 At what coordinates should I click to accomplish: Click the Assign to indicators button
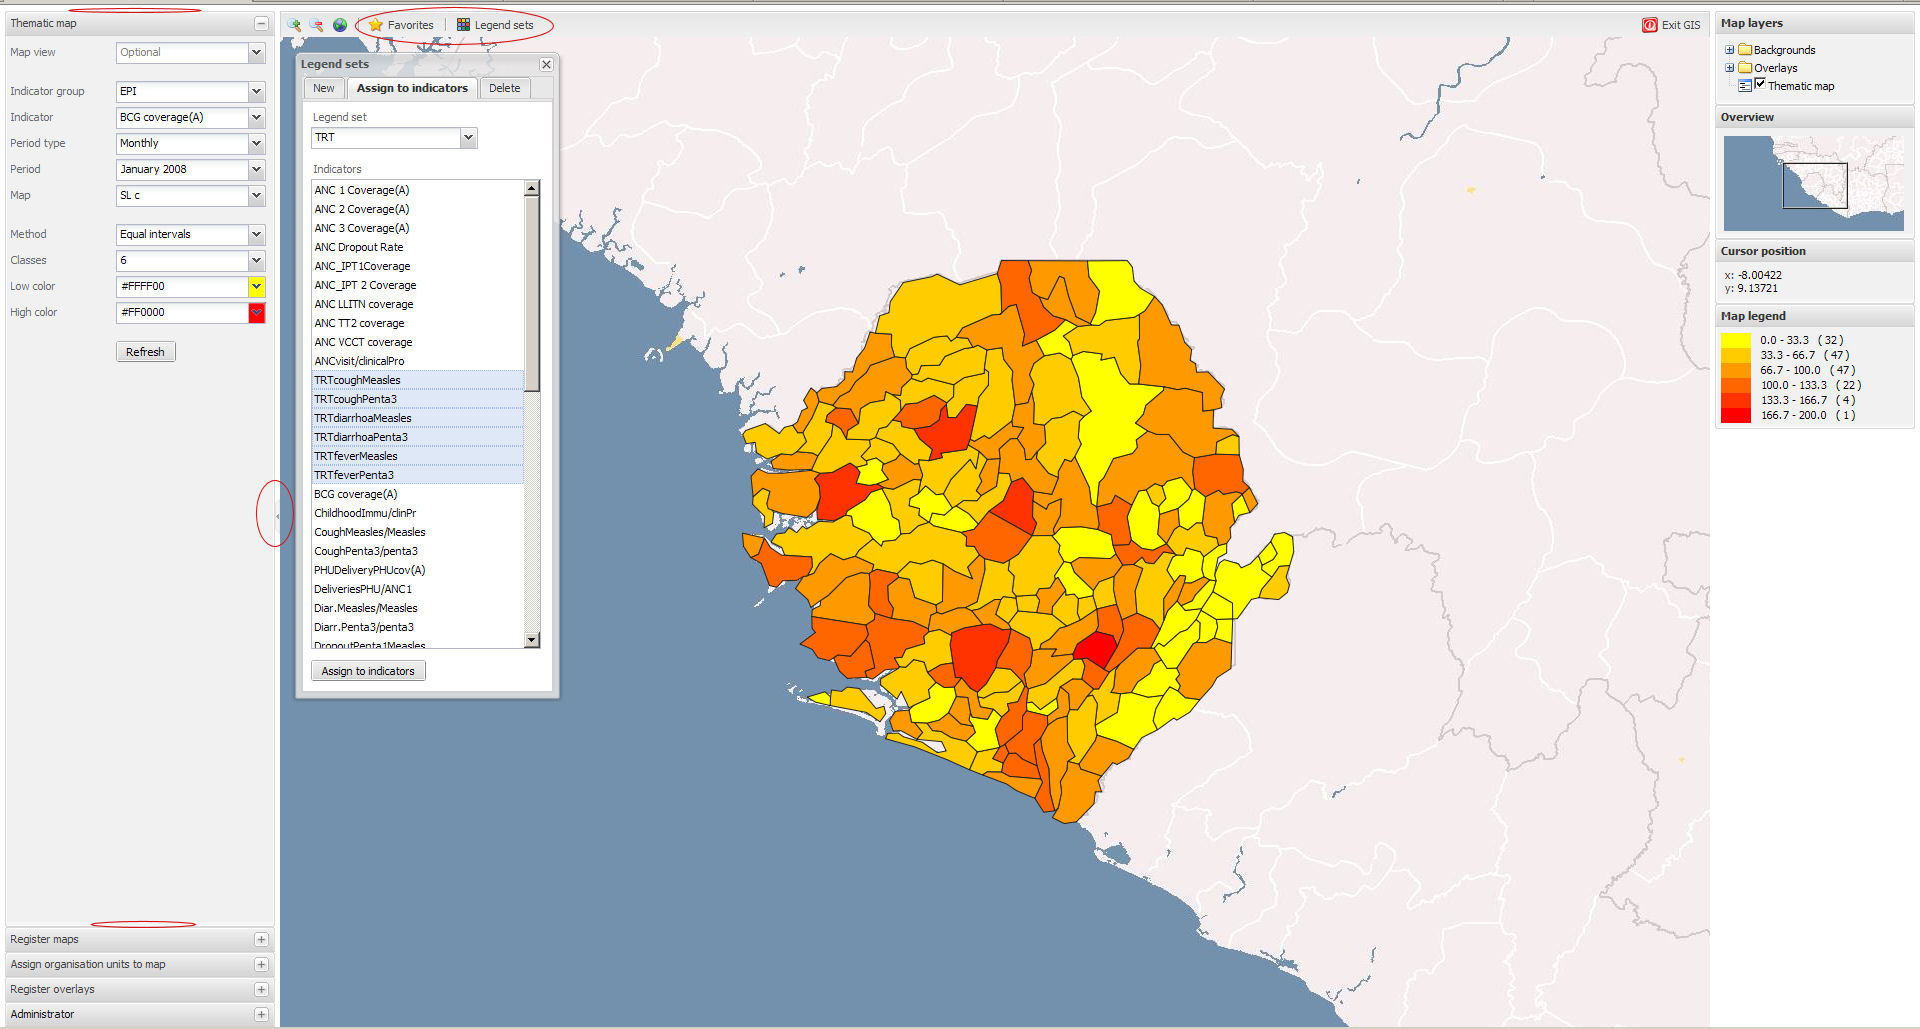point(368,671)
